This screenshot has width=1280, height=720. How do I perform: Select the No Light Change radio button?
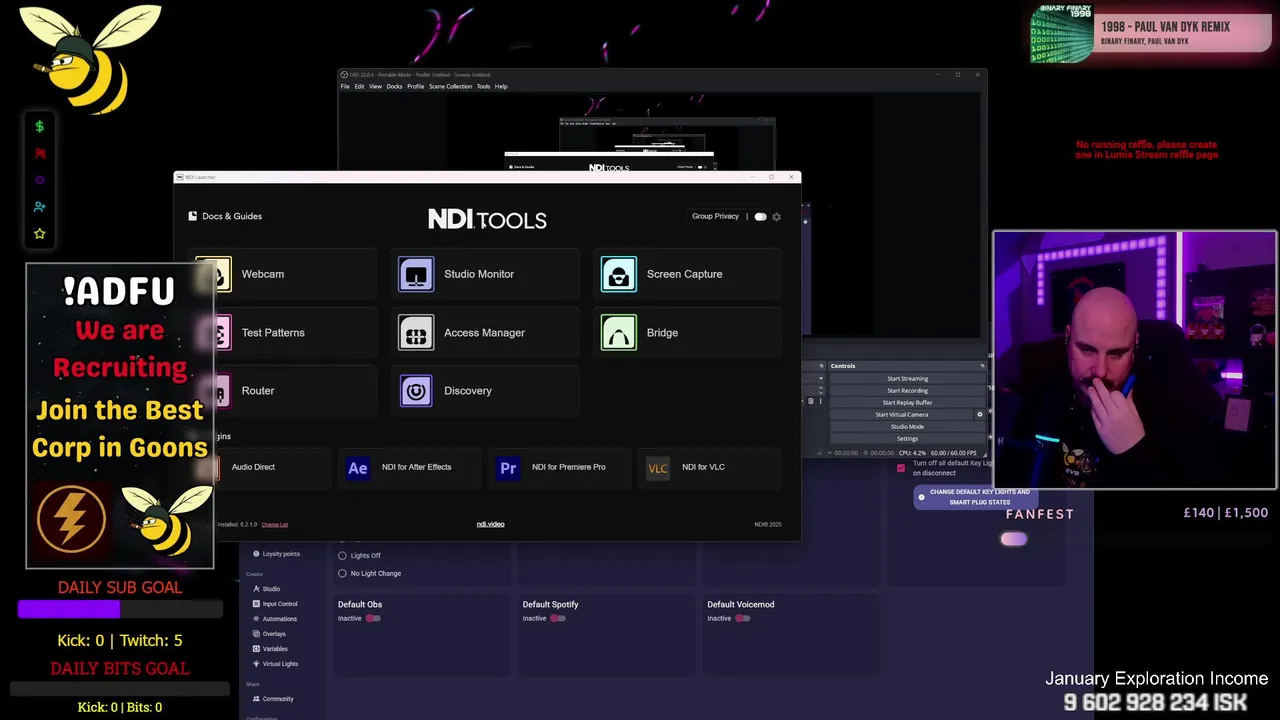tap(342, 573)
